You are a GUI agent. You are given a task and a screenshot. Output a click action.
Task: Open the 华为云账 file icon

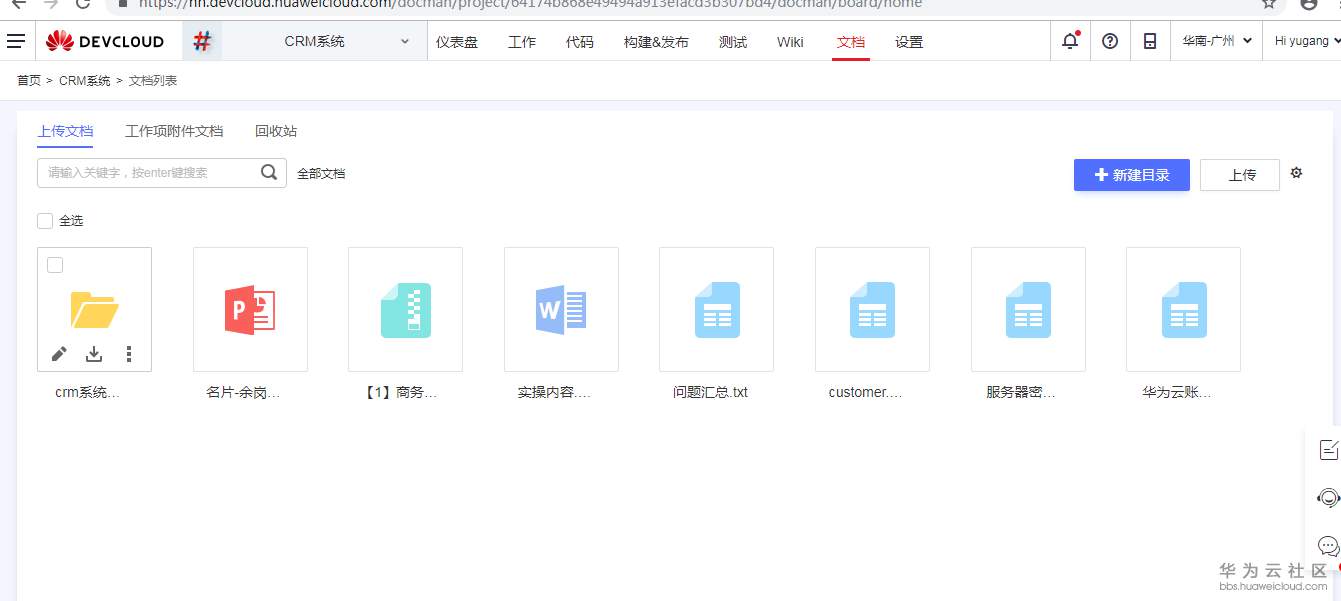[x=1184, y=309]
